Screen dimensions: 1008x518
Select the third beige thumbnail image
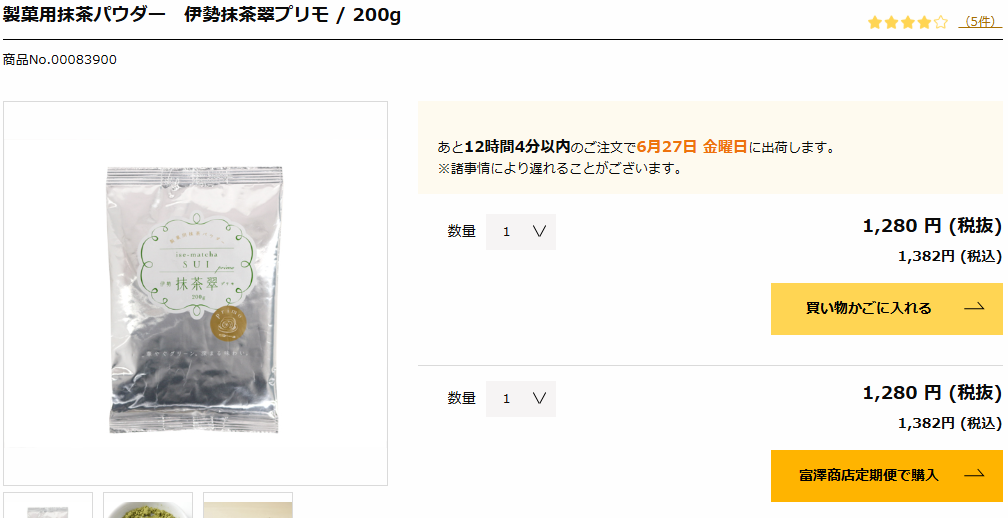click(x=248, y=505)
